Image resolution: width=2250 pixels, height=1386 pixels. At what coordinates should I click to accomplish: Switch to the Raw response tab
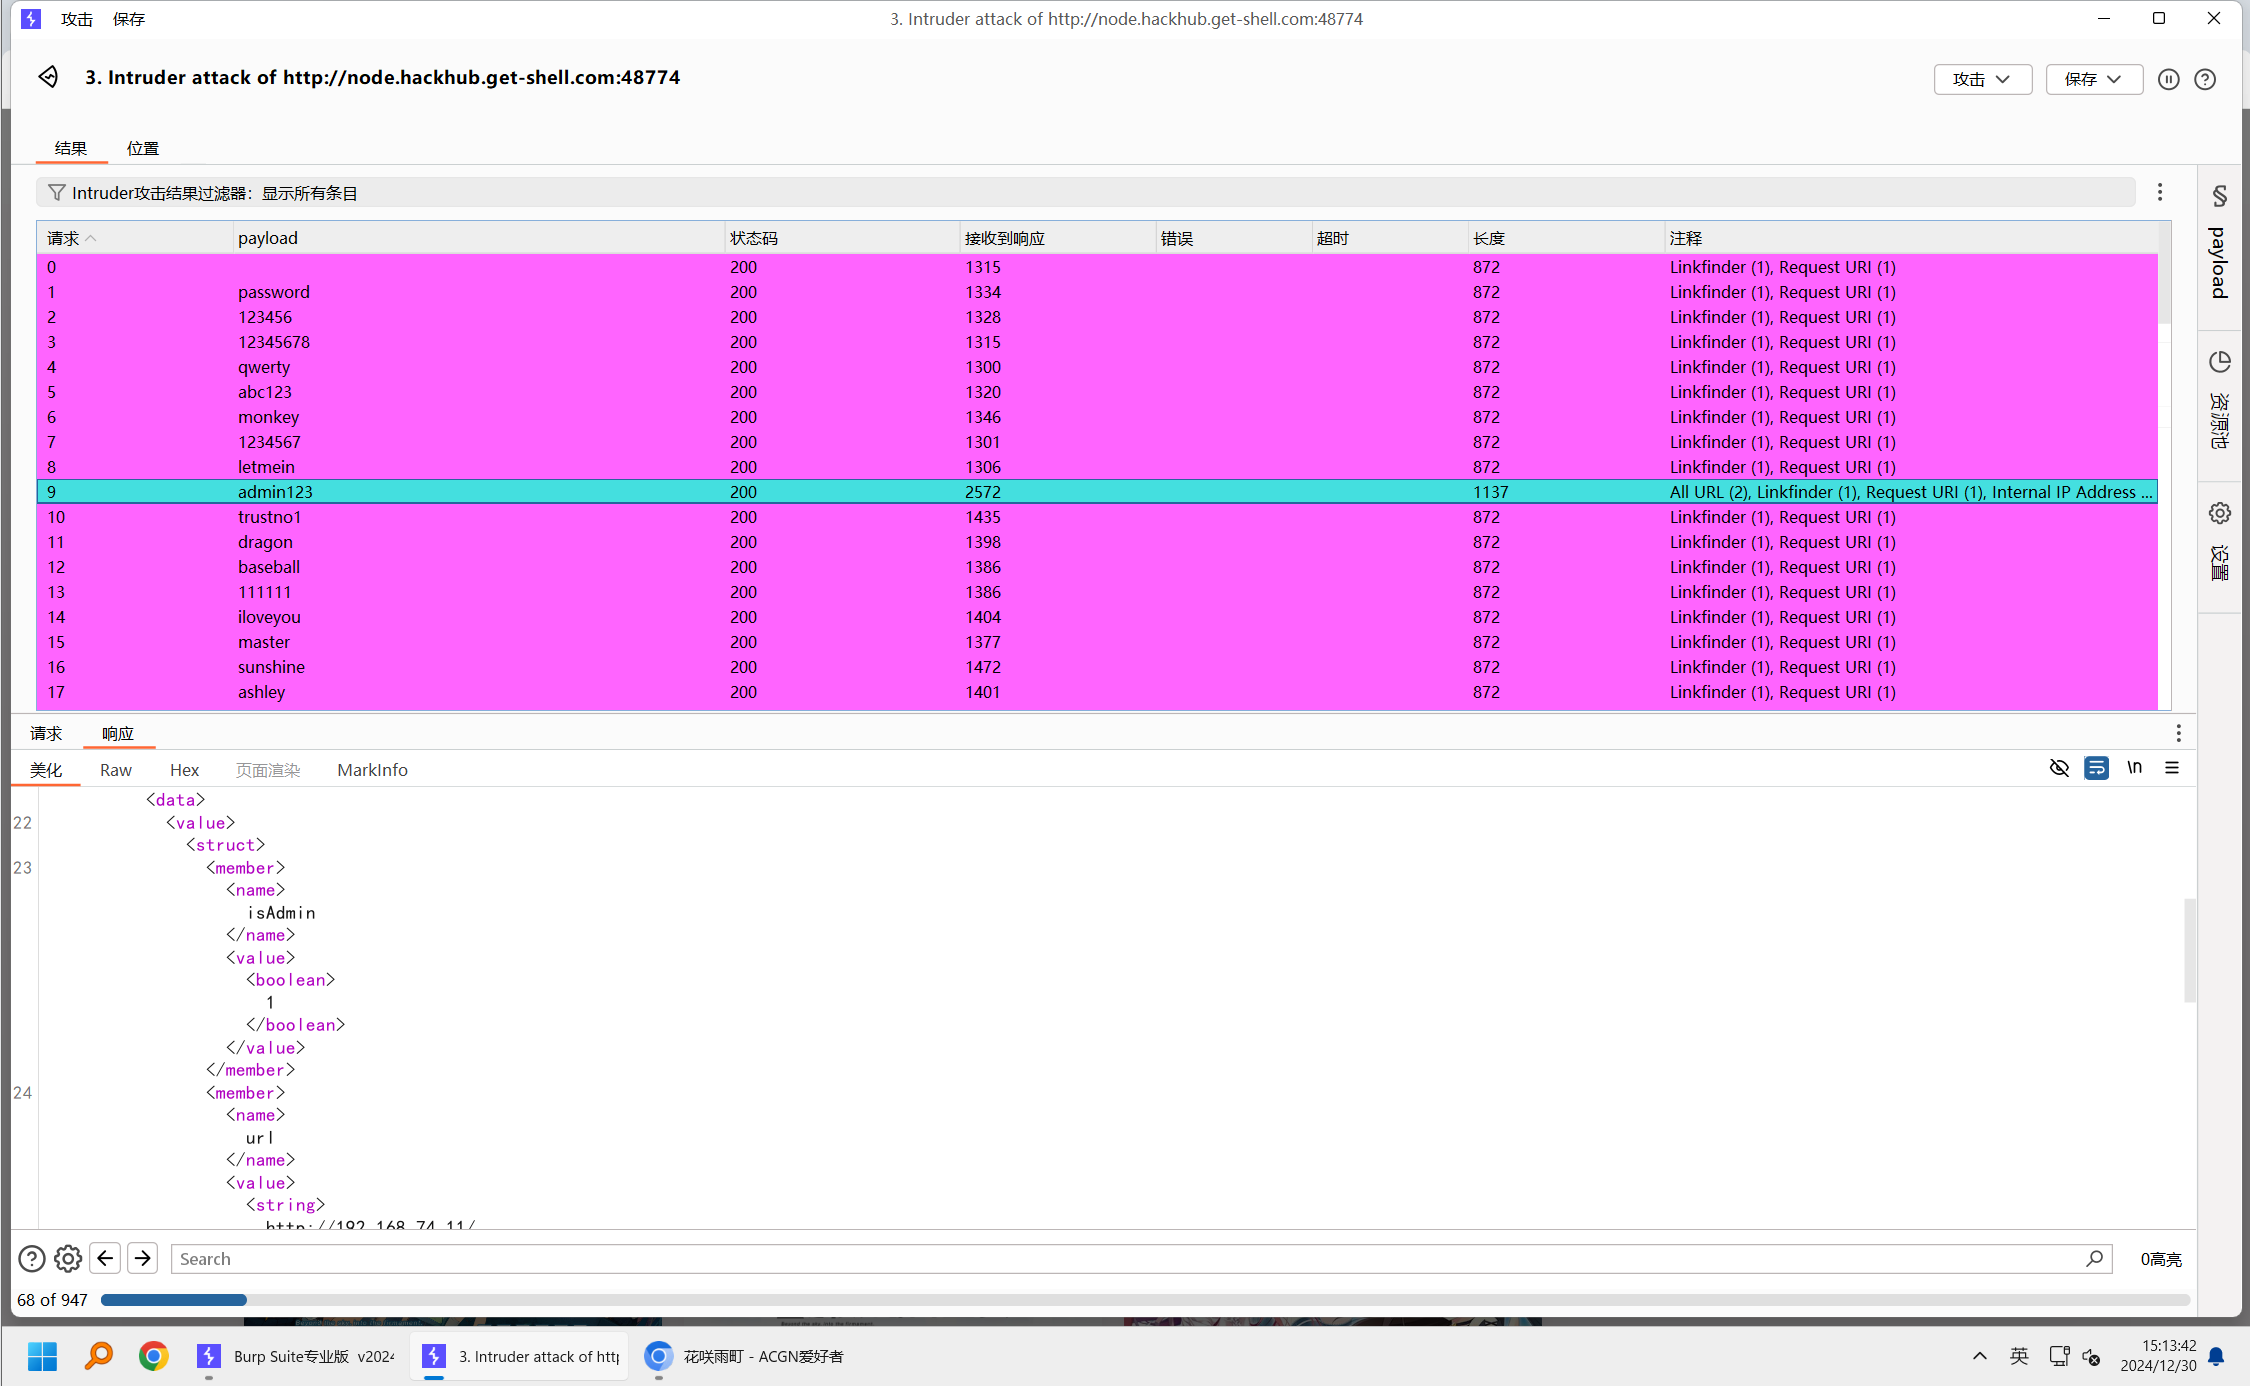pos(116,770)
